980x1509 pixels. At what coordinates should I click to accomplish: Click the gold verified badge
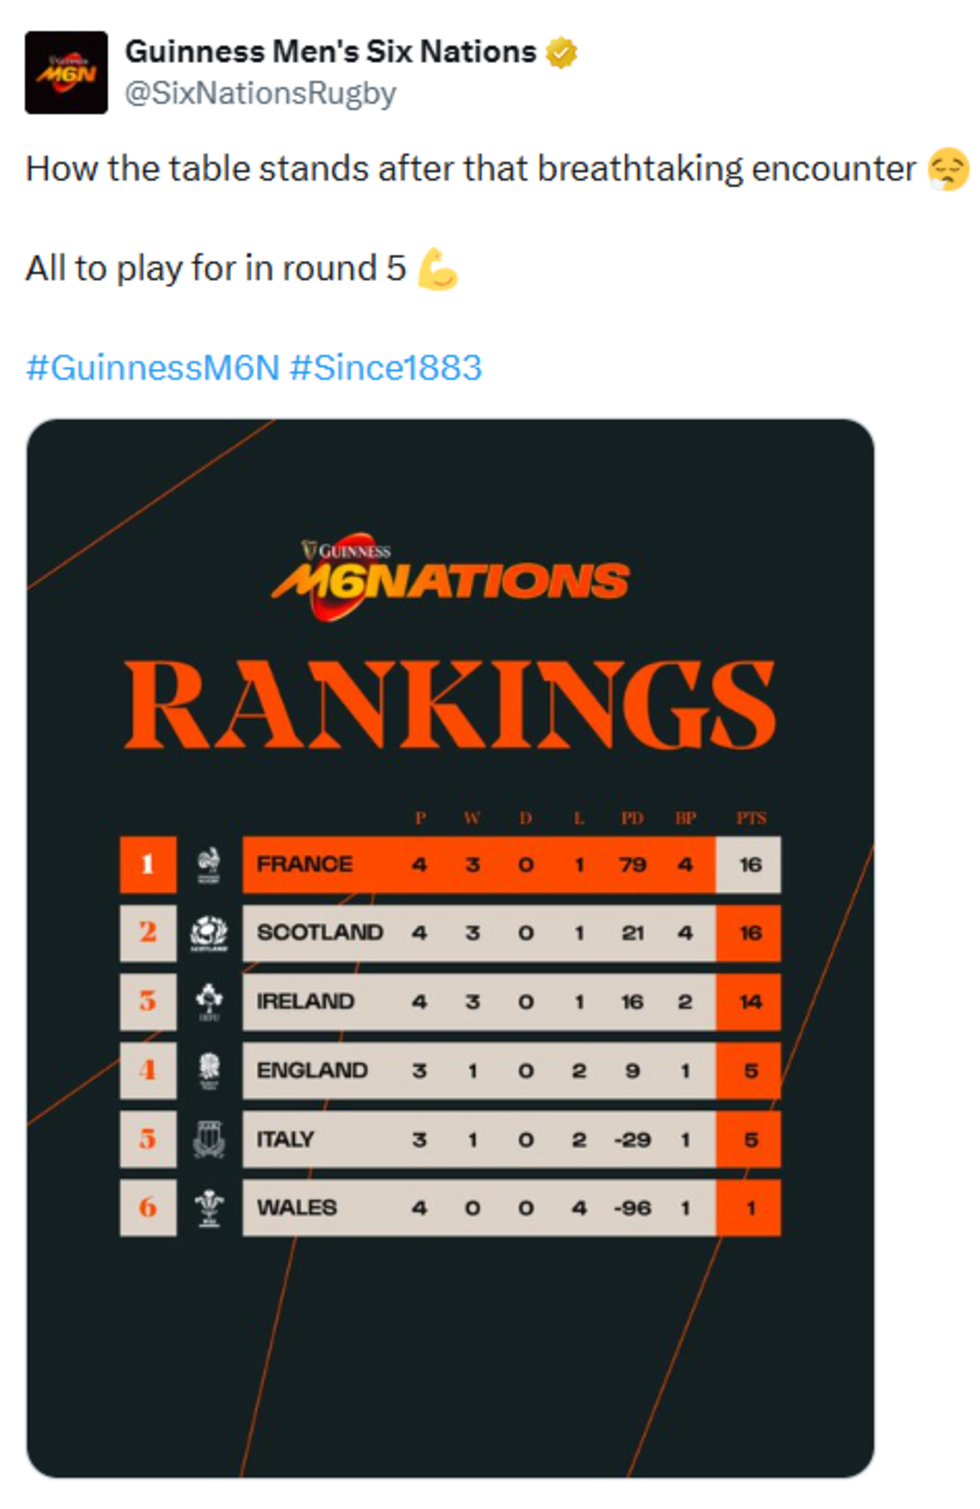point(561,52)
